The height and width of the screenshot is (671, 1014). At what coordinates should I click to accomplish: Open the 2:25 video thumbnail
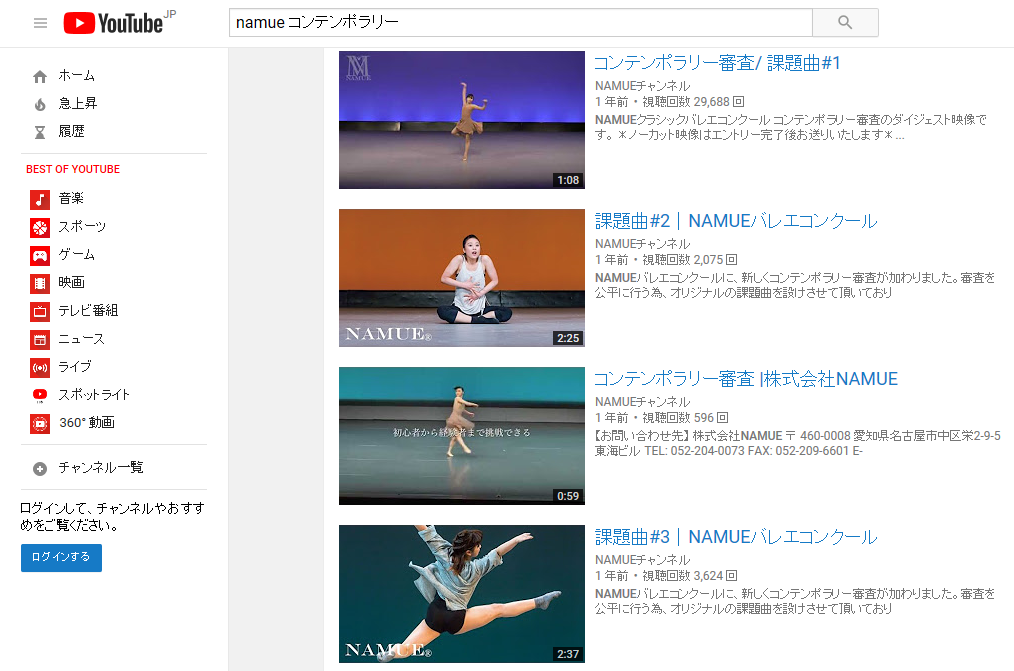(462, 278)
